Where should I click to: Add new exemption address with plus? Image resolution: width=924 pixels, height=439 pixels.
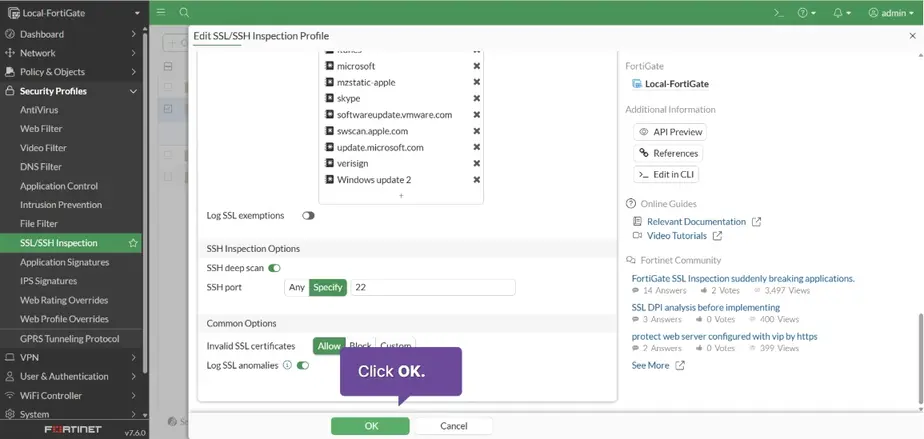tap(401, 195)
